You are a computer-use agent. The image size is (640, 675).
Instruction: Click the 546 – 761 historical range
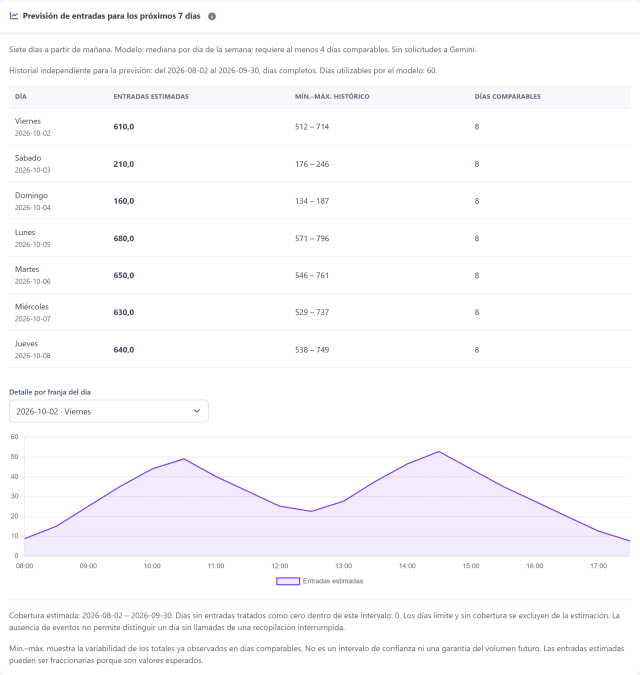pos(312,276)
